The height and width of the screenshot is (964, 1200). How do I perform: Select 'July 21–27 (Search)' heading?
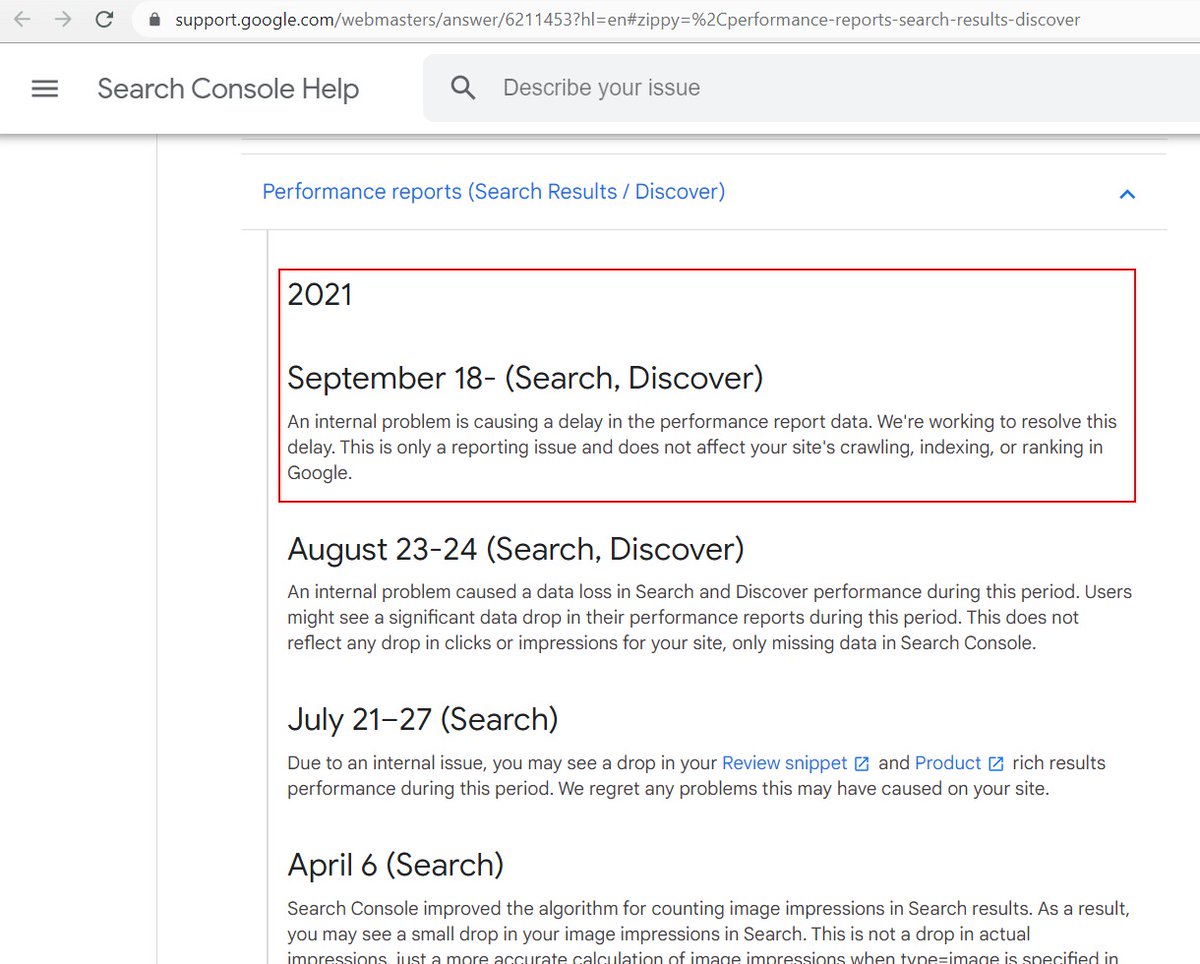[423, 719]
